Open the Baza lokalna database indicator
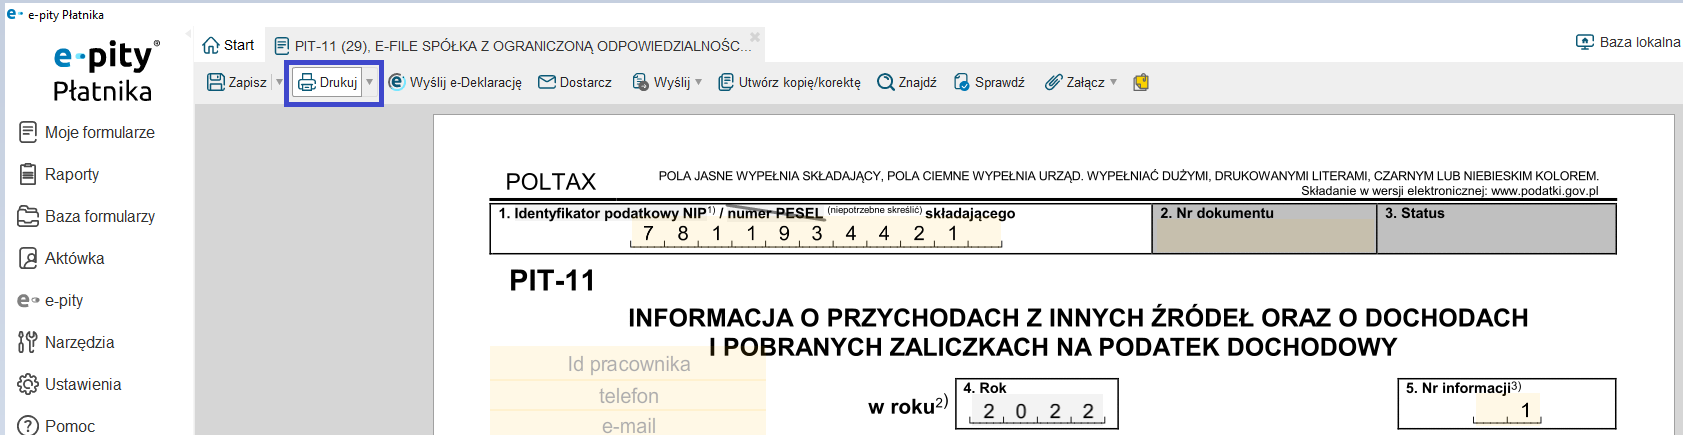Image resolution: width=1683 pixels, height=435 pixels. tap(1628, 42)
